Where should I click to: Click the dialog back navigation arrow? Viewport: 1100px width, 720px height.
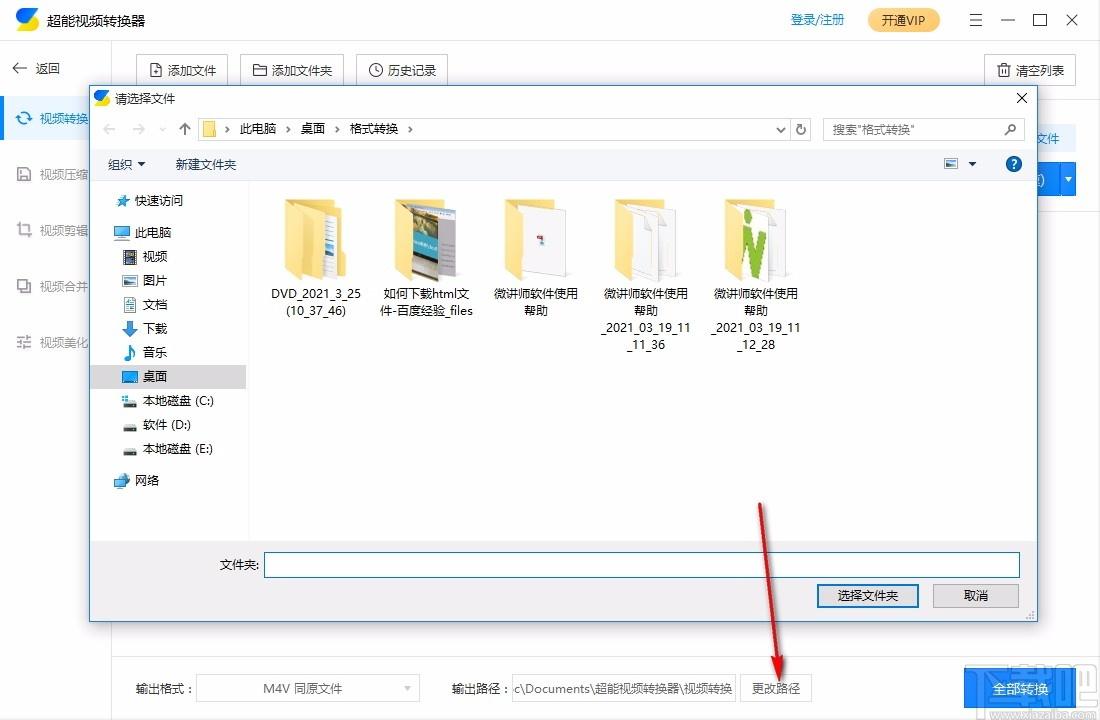click(x=109, y=129)
